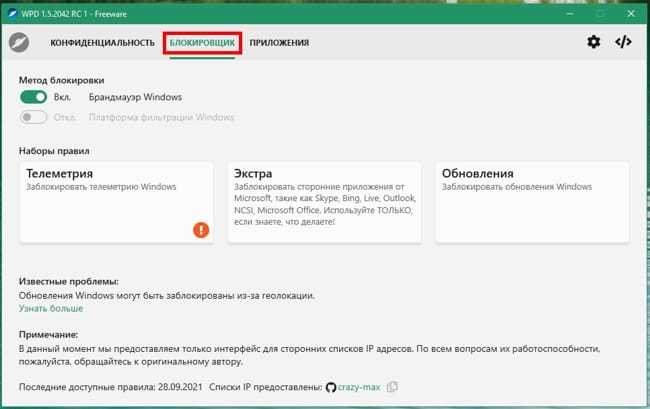Open the Узнать больше link

51,308
